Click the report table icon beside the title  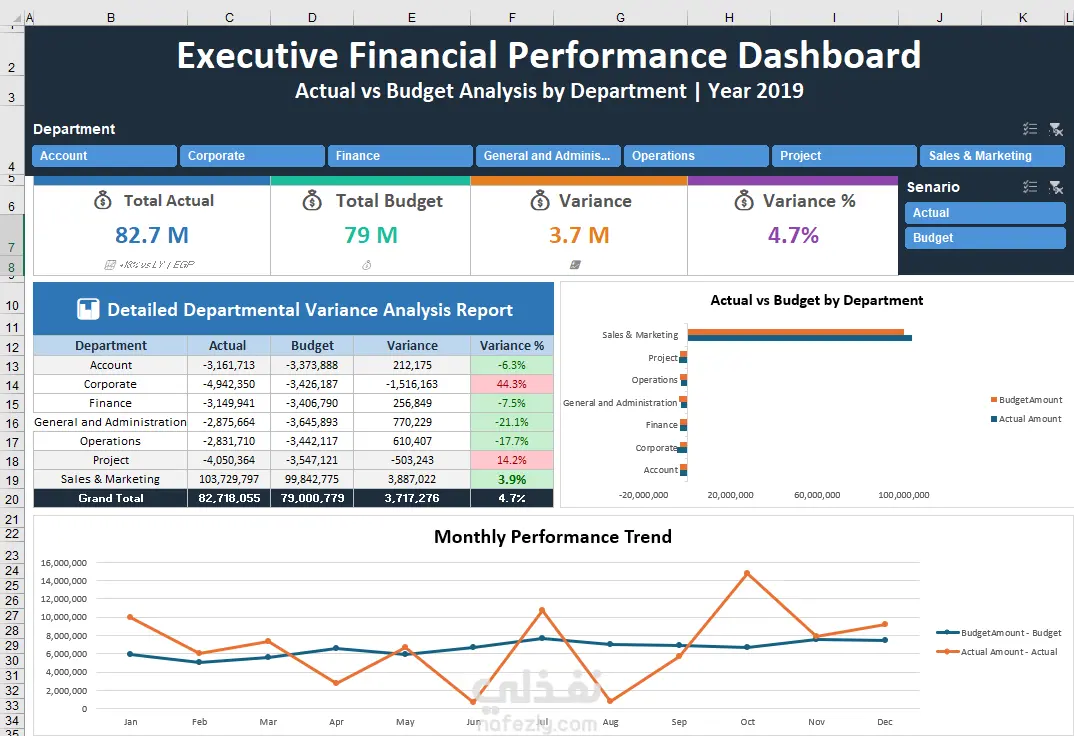[88, 309]
